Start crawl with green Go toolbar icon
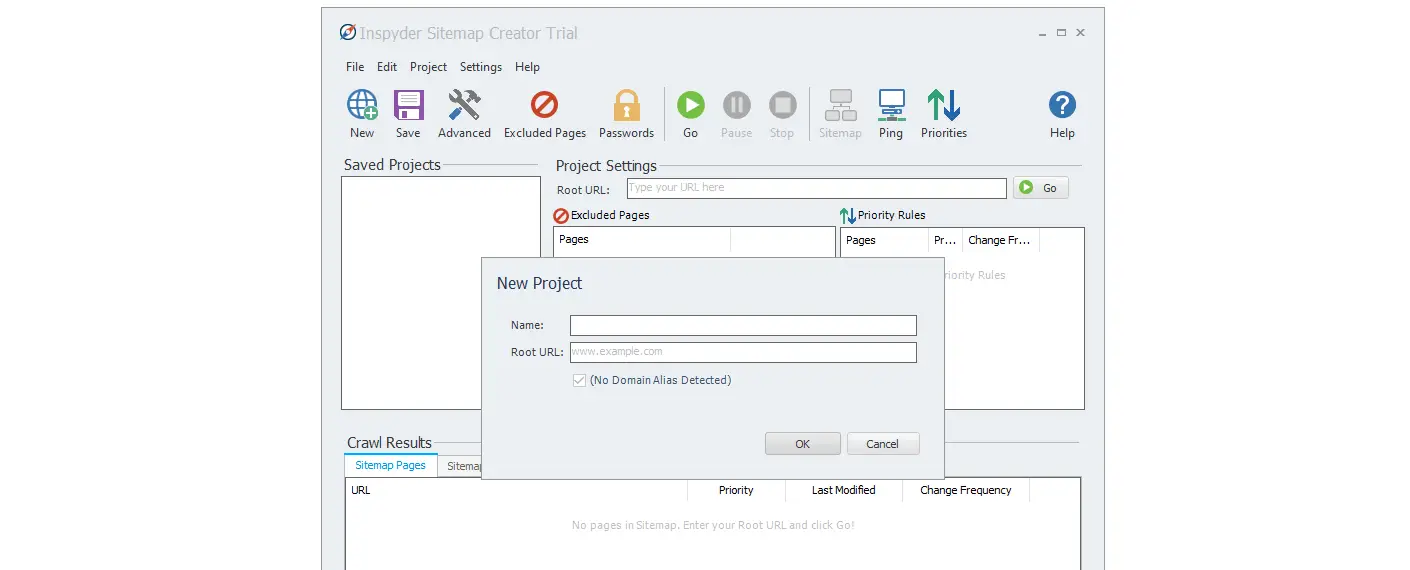Screen dimensions: 1410x570 [690, 105]
